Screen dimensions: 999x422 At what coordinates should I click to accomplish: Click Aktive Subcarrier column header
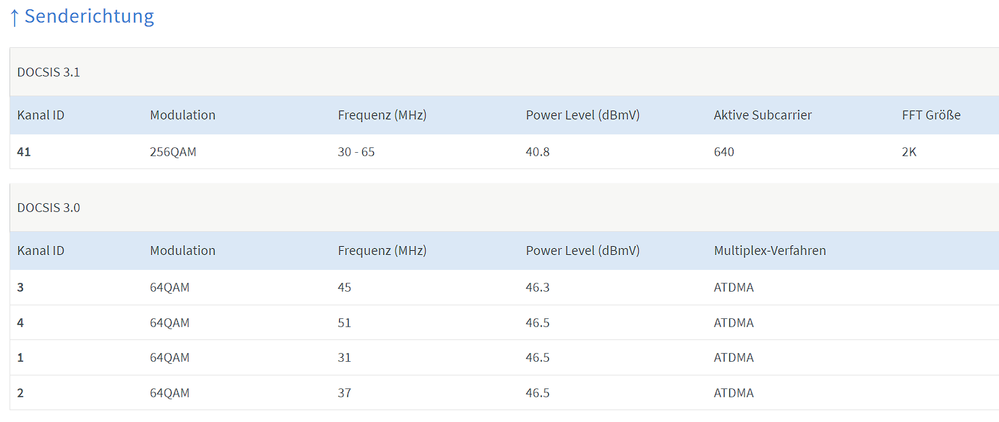(763, 115)
